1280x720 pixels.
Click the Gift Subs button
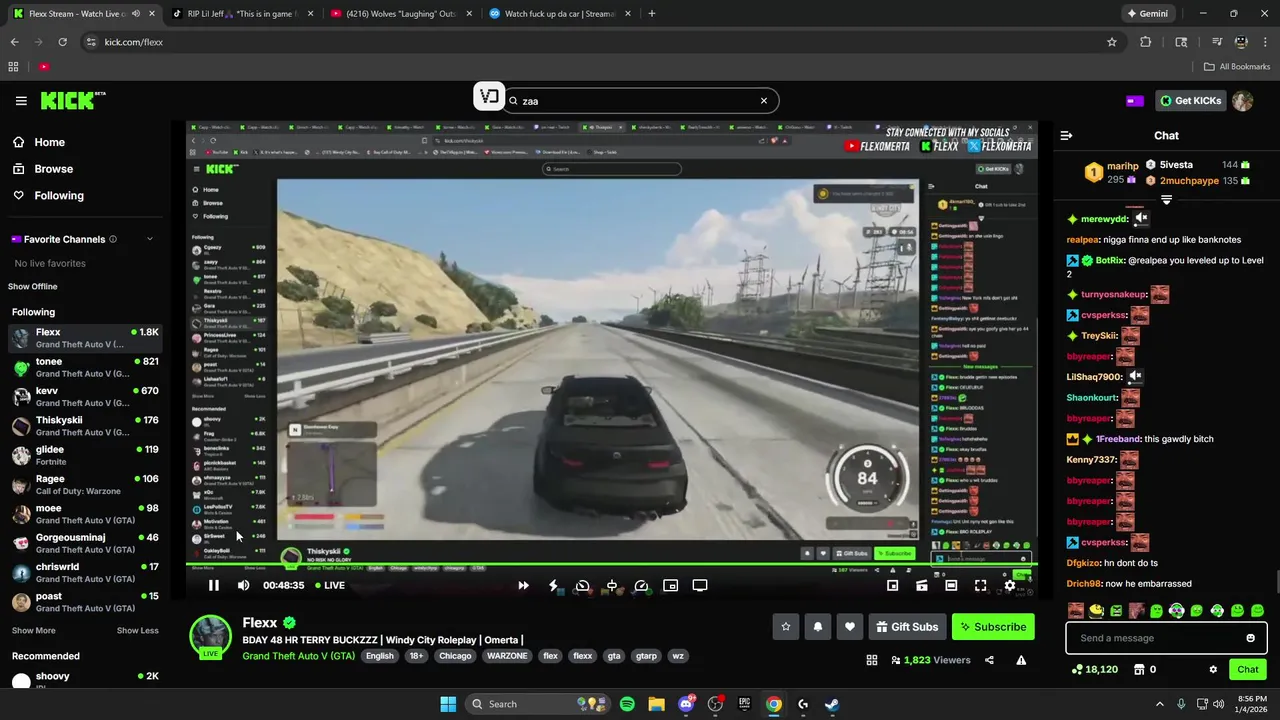(x=907, y=627)
